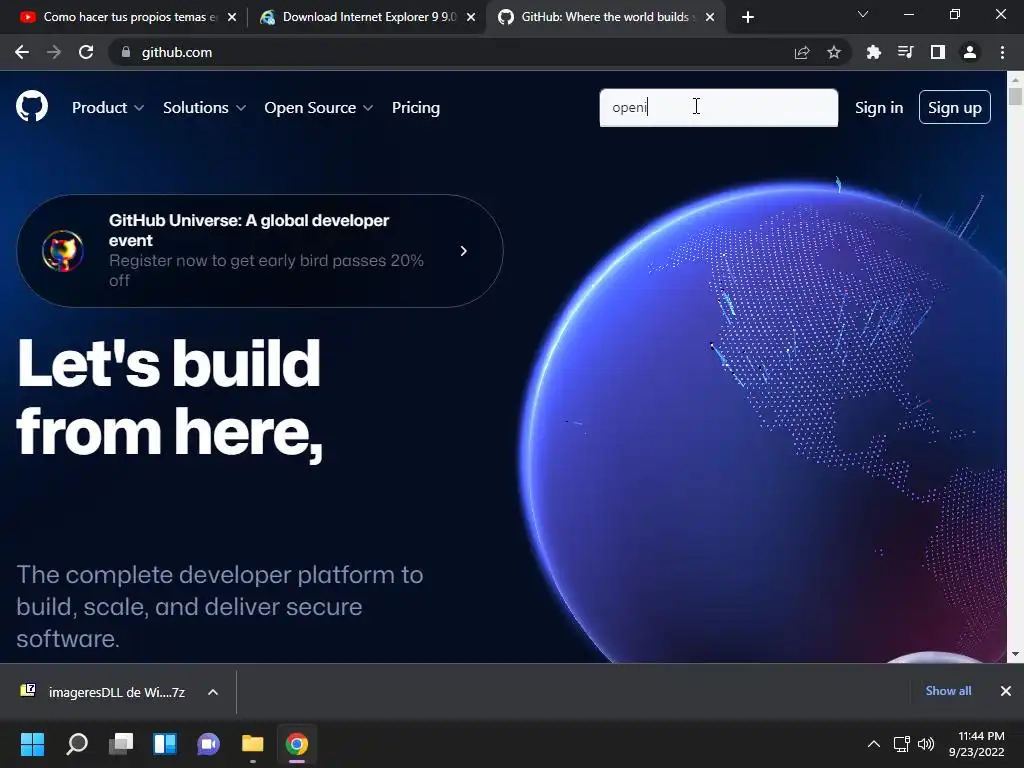Click the vertical scrollbar thumb
The height and width of the screenshot is (768, 1024).
pyautogui.click(x=1015, y=96)
